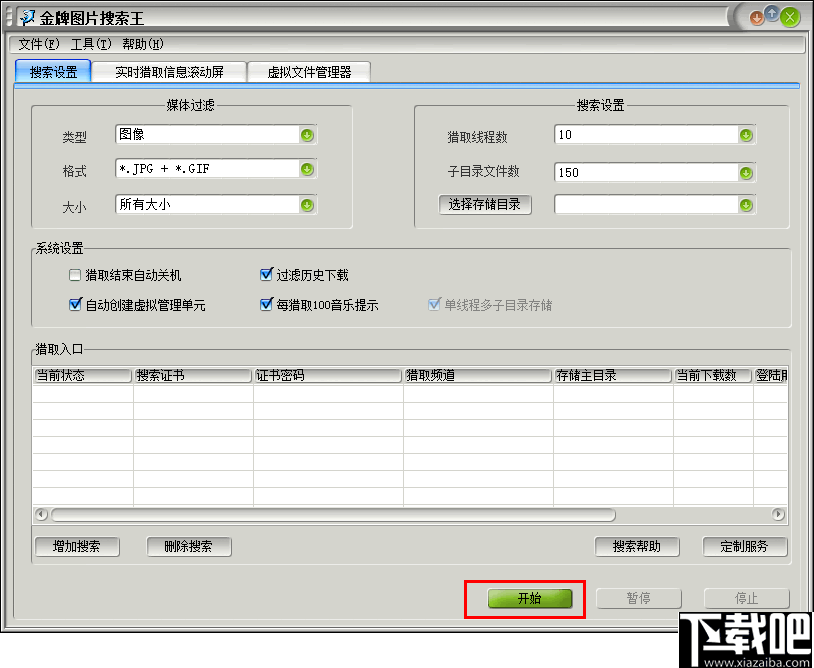Screen dimensions: 814x668
Task: Click the horizontal scrollbar thumb
Action: point(333,515)
